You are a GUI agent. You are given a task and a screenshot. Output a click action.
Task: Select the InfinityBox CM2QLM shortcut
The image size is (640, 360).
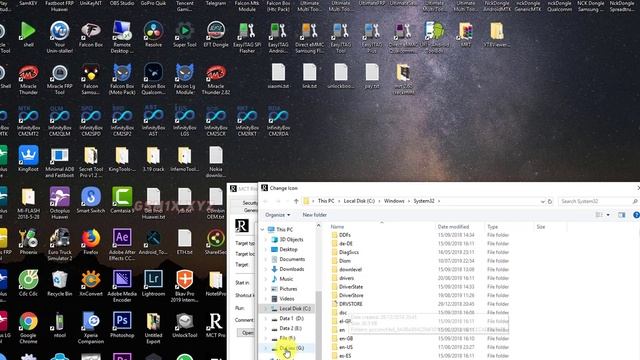60,121
